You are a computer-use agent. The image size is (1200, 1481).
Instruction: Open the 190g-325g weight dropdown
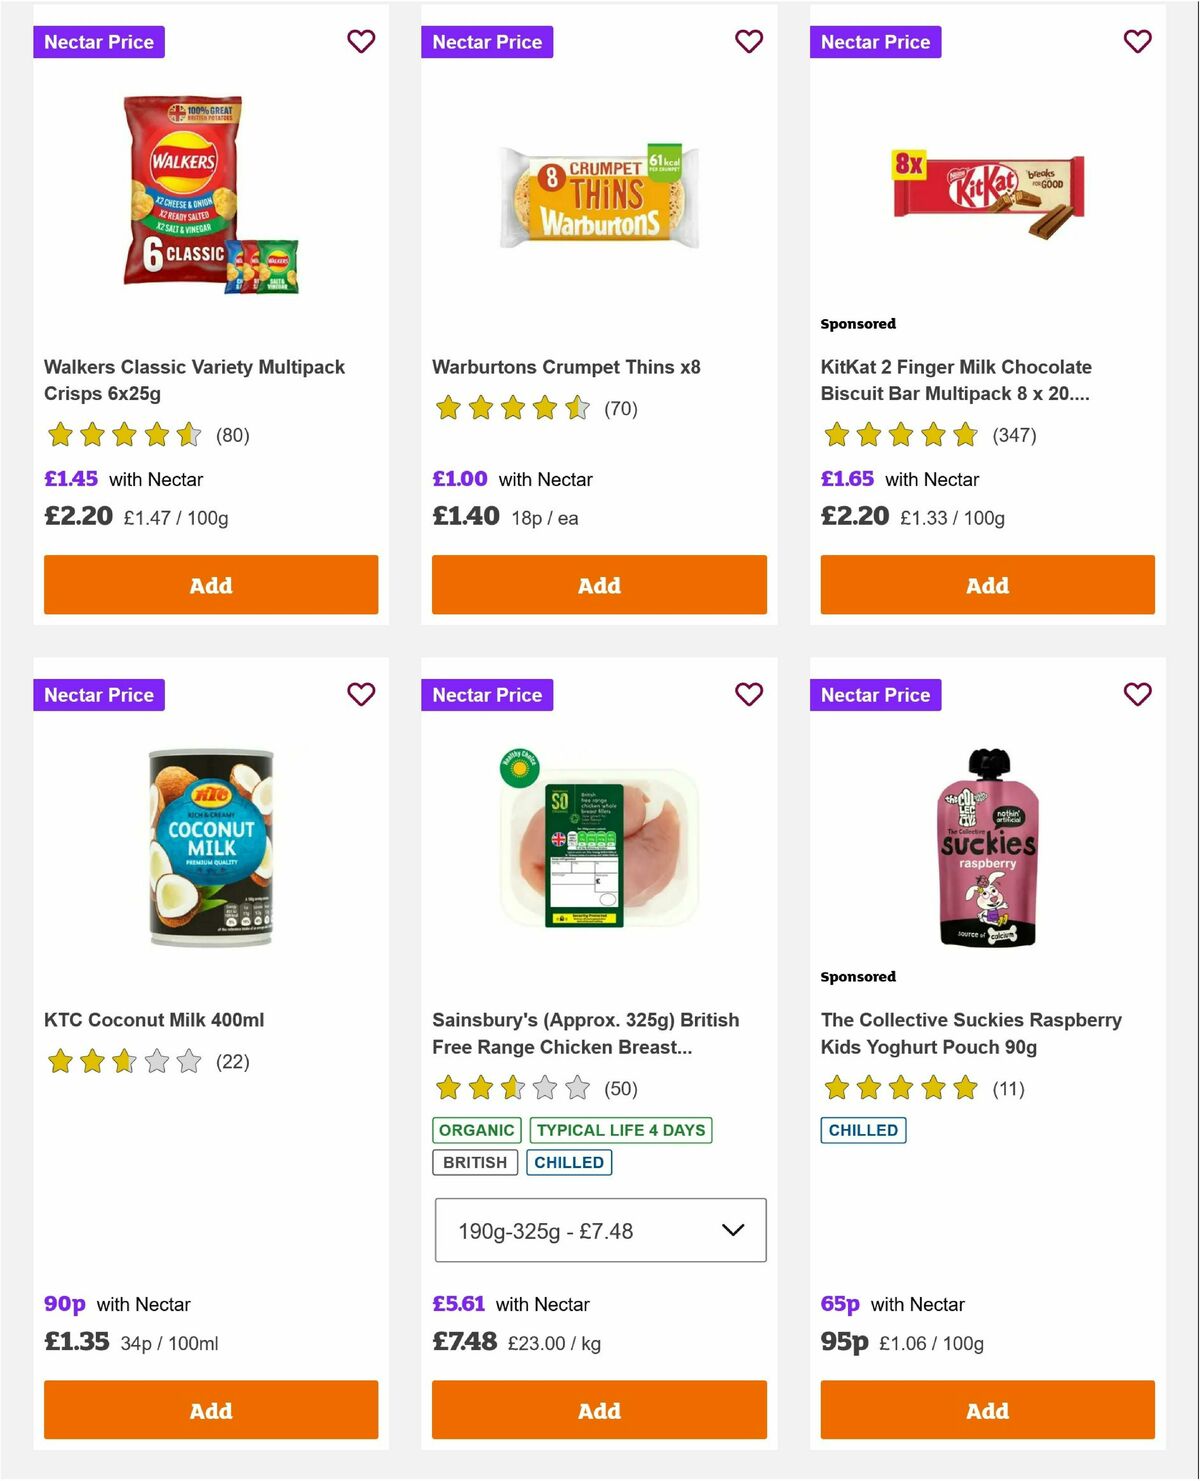coord(598,1230)
